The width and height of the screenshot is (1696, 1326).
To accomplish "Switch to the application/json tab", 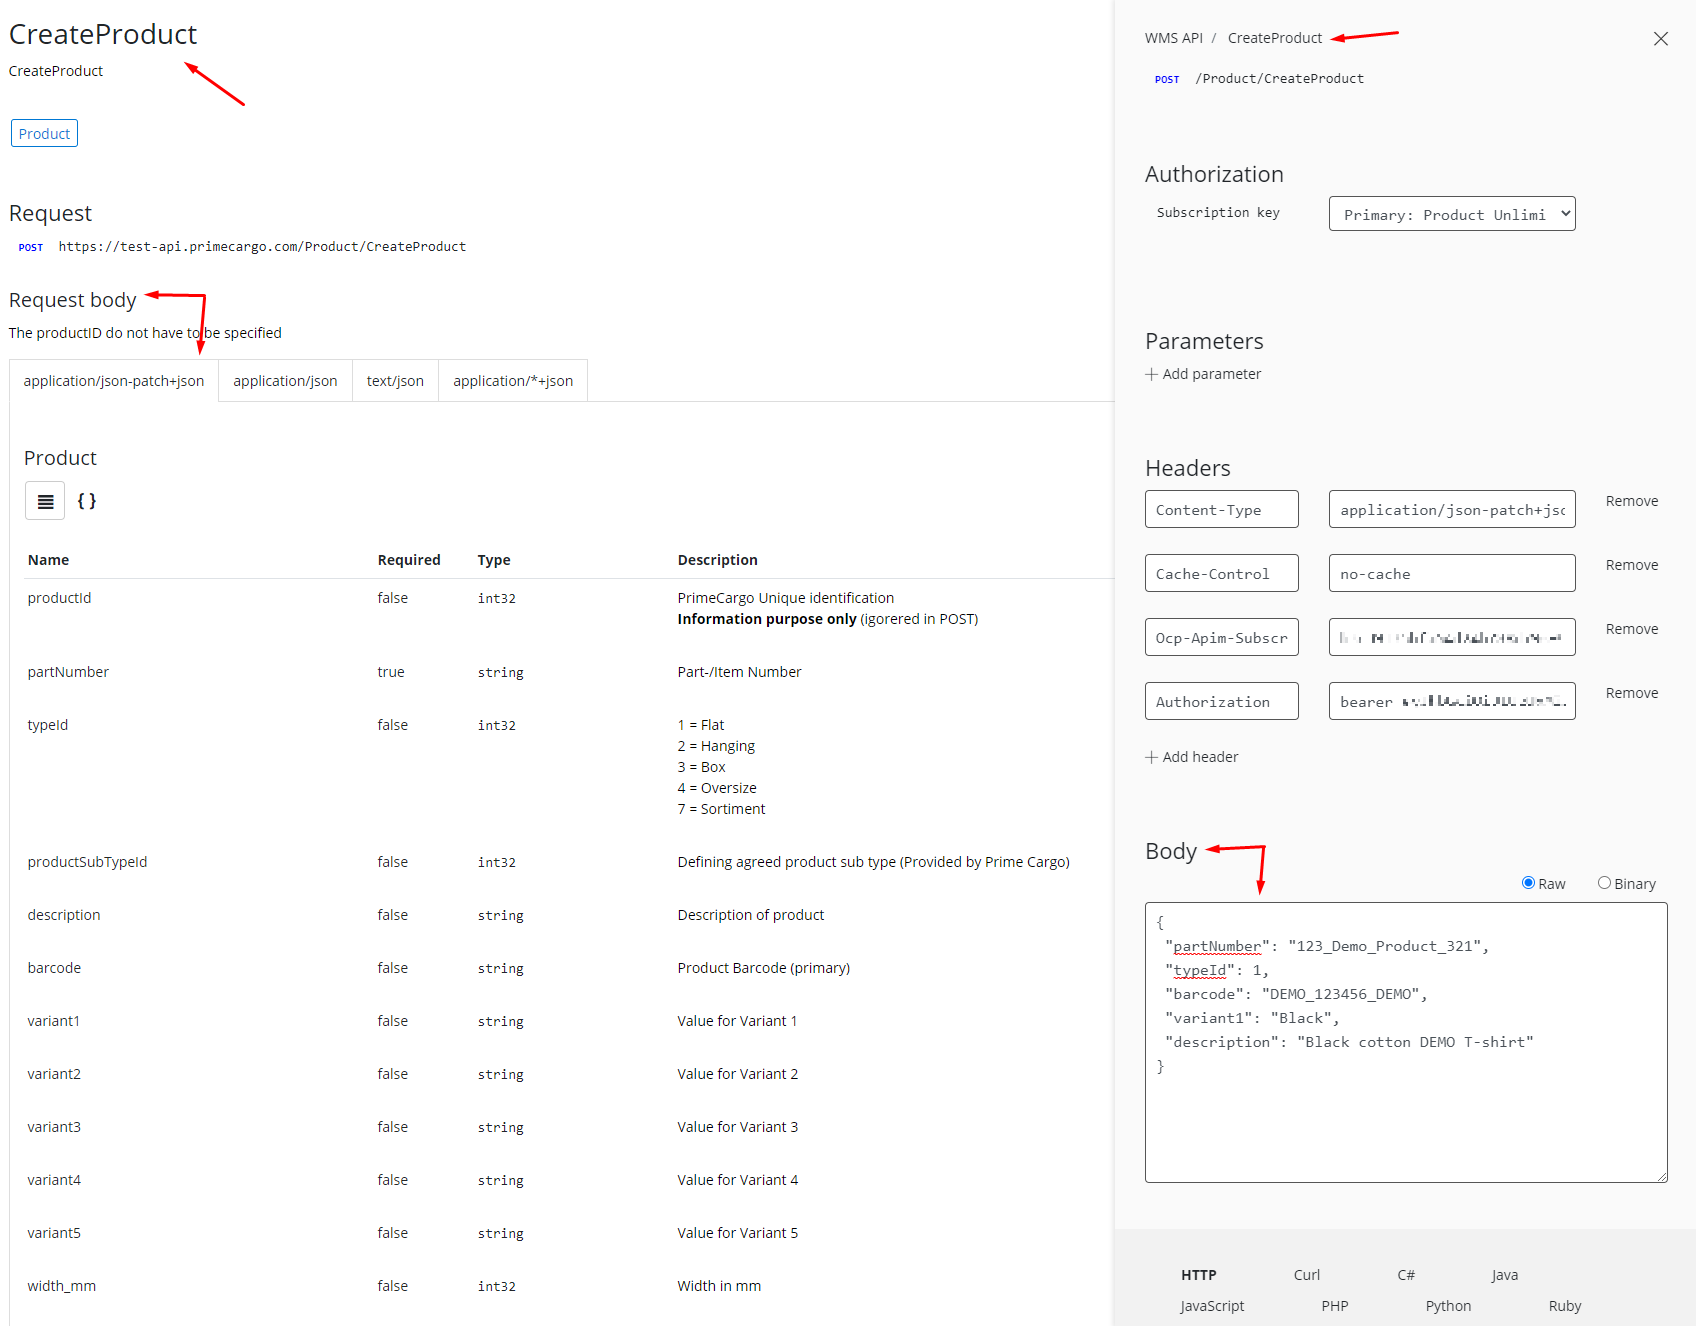I will point(285,381).
